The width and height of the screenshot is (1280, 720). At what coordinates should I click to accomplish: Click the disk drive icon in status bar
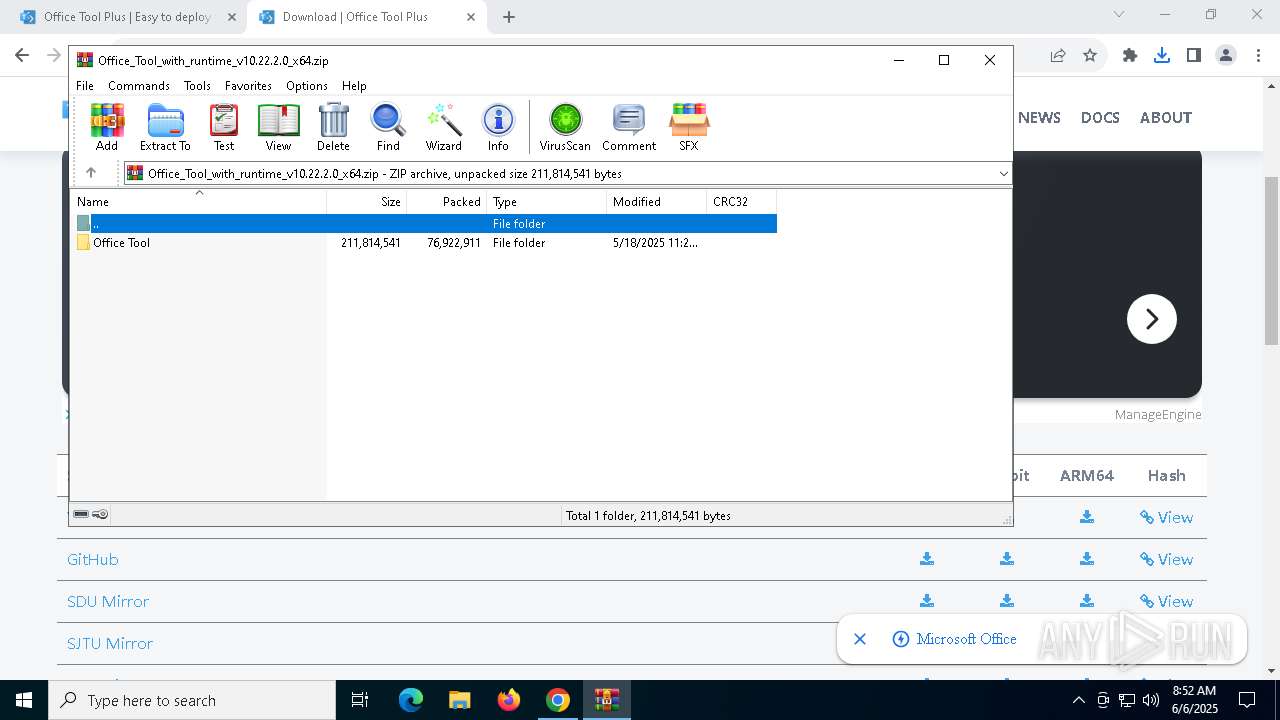pos(81,514)
